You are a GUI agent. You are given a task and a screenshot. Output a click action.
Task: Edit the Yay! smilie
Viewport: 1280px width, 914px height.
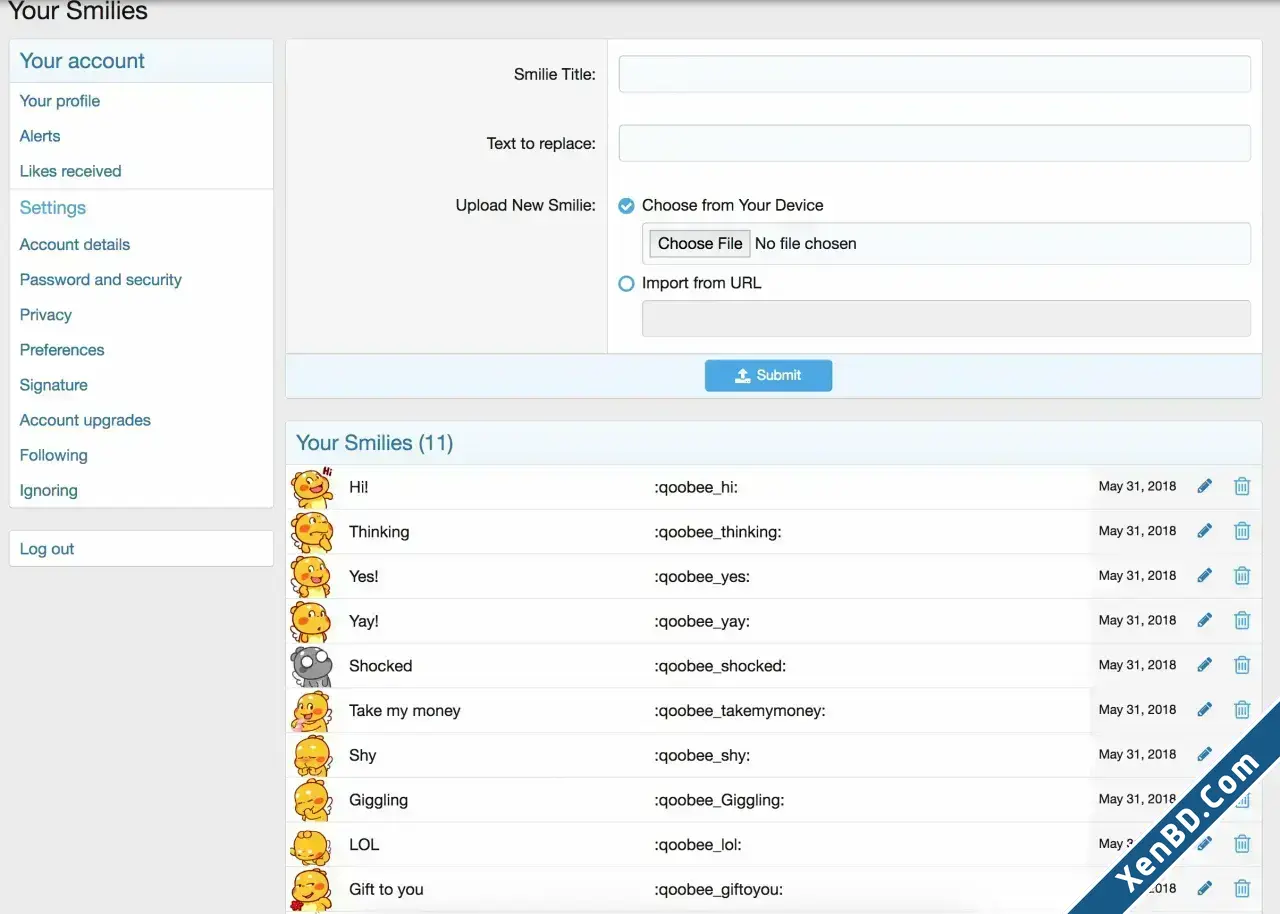pos(1204,620)
